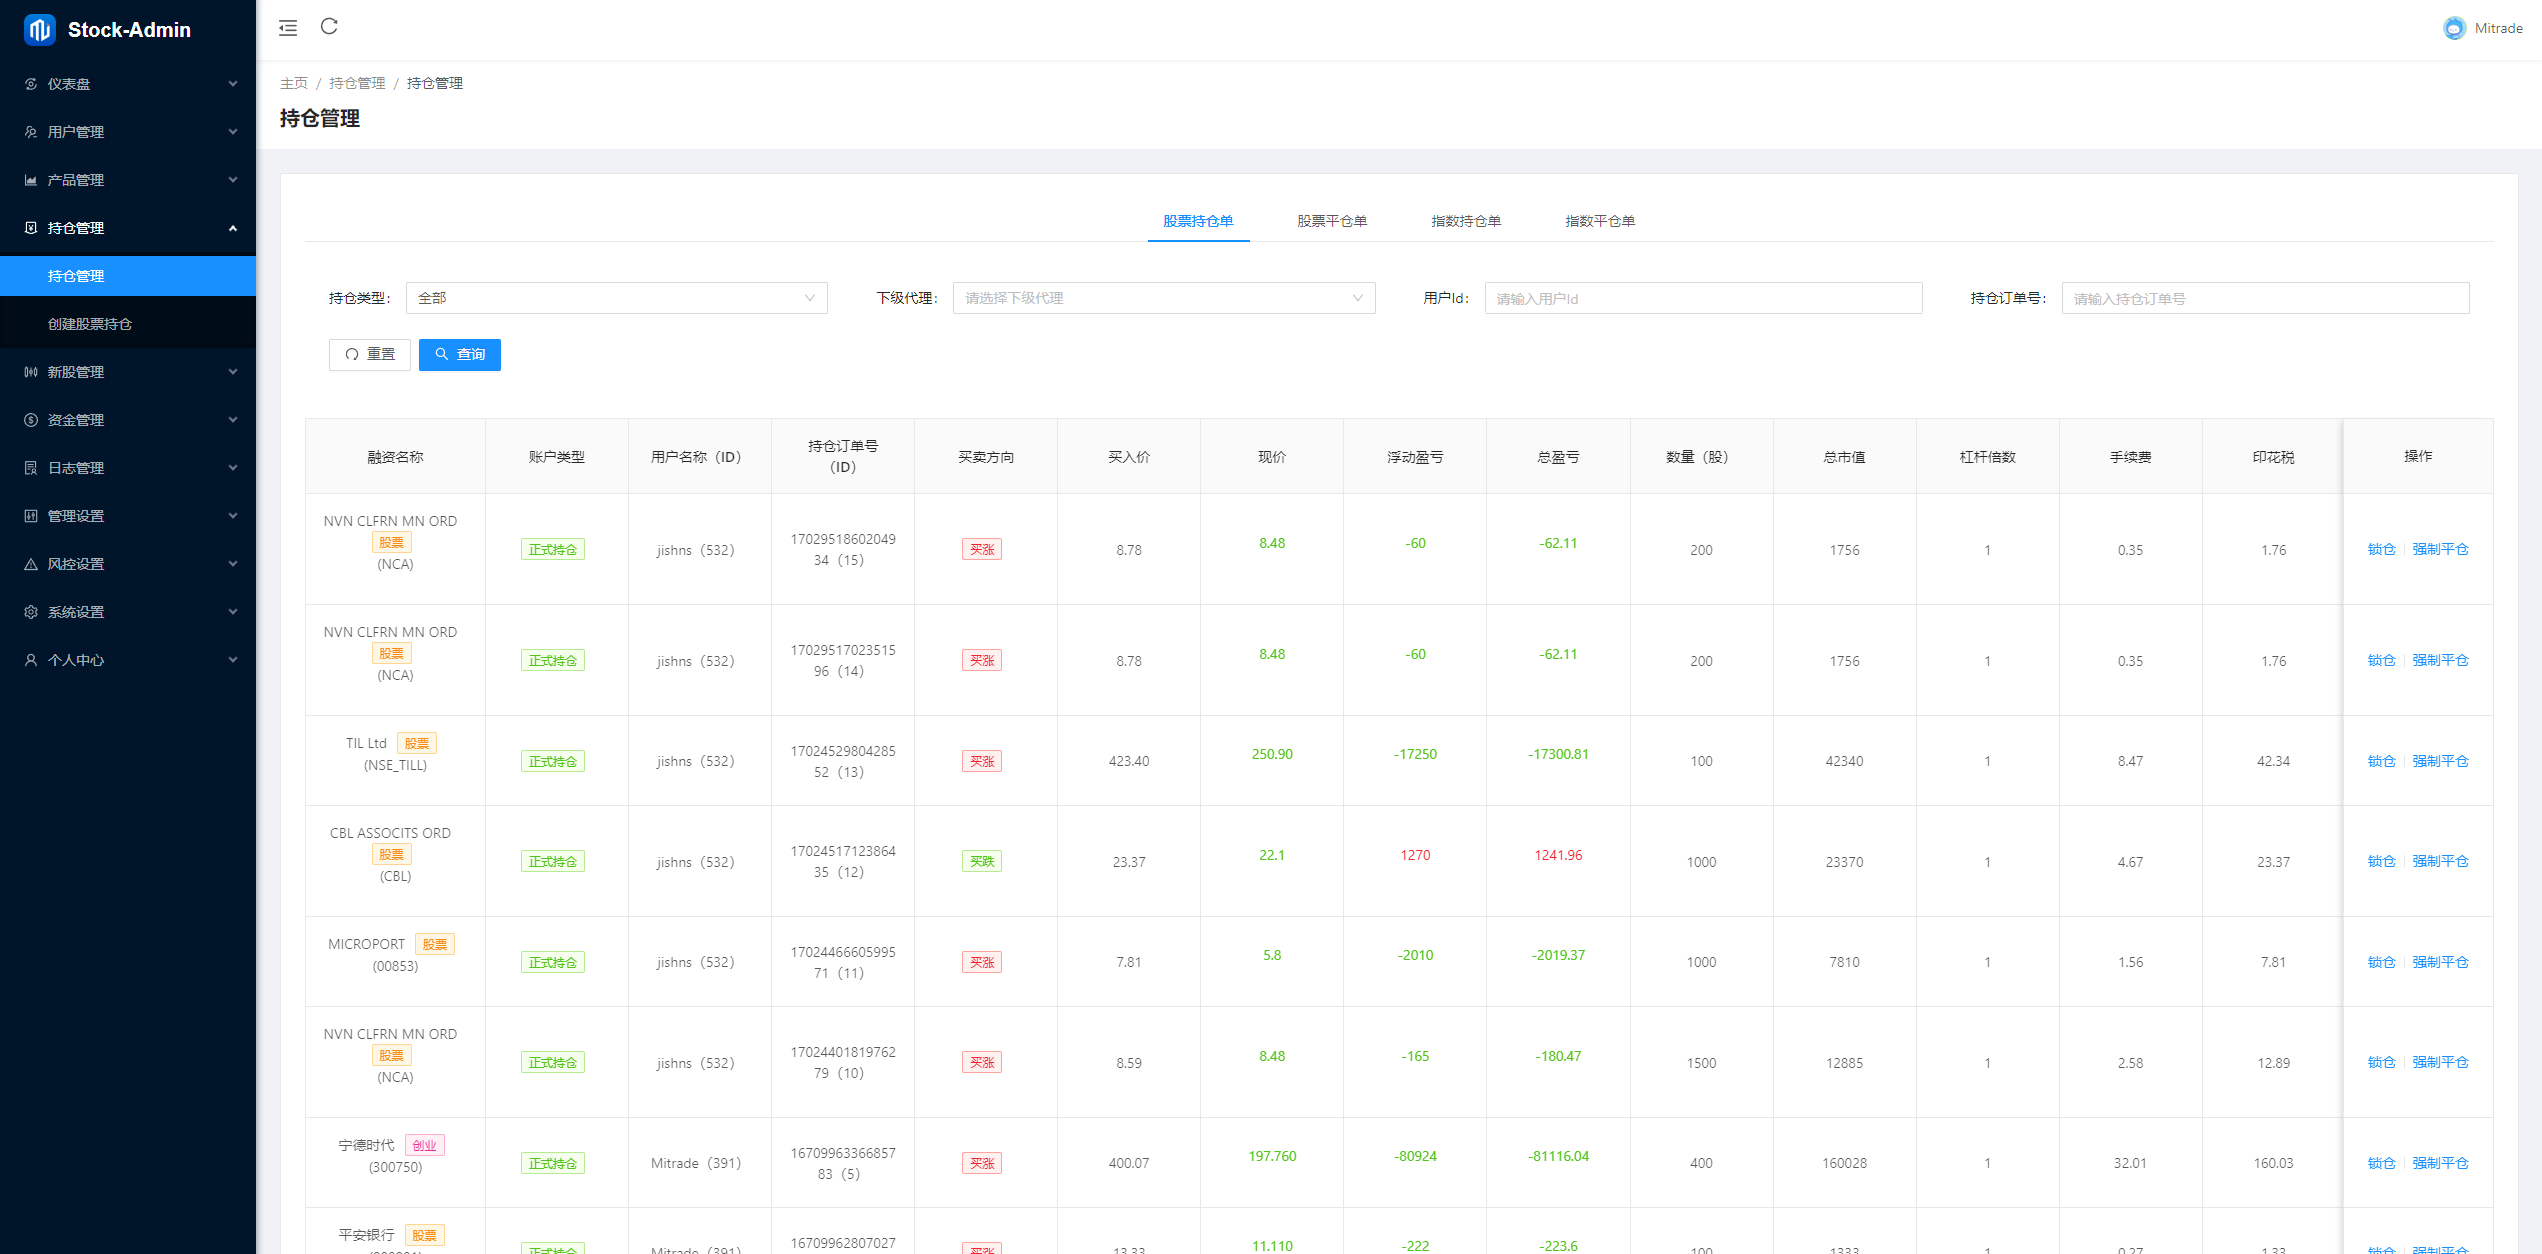Expand 下级代理 agent dropdown
The image size is (2542, 1254).
pyautogui.click(x=1158, y=296)
